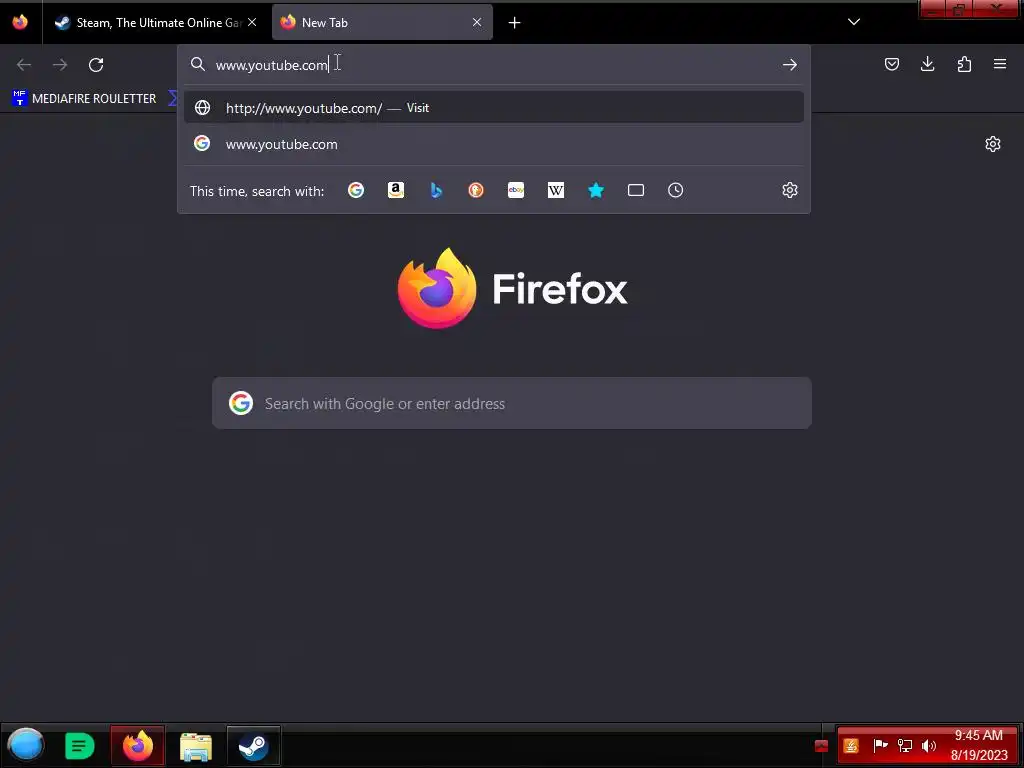
Task: Go forward one page
Action: [x=60, y=65]
